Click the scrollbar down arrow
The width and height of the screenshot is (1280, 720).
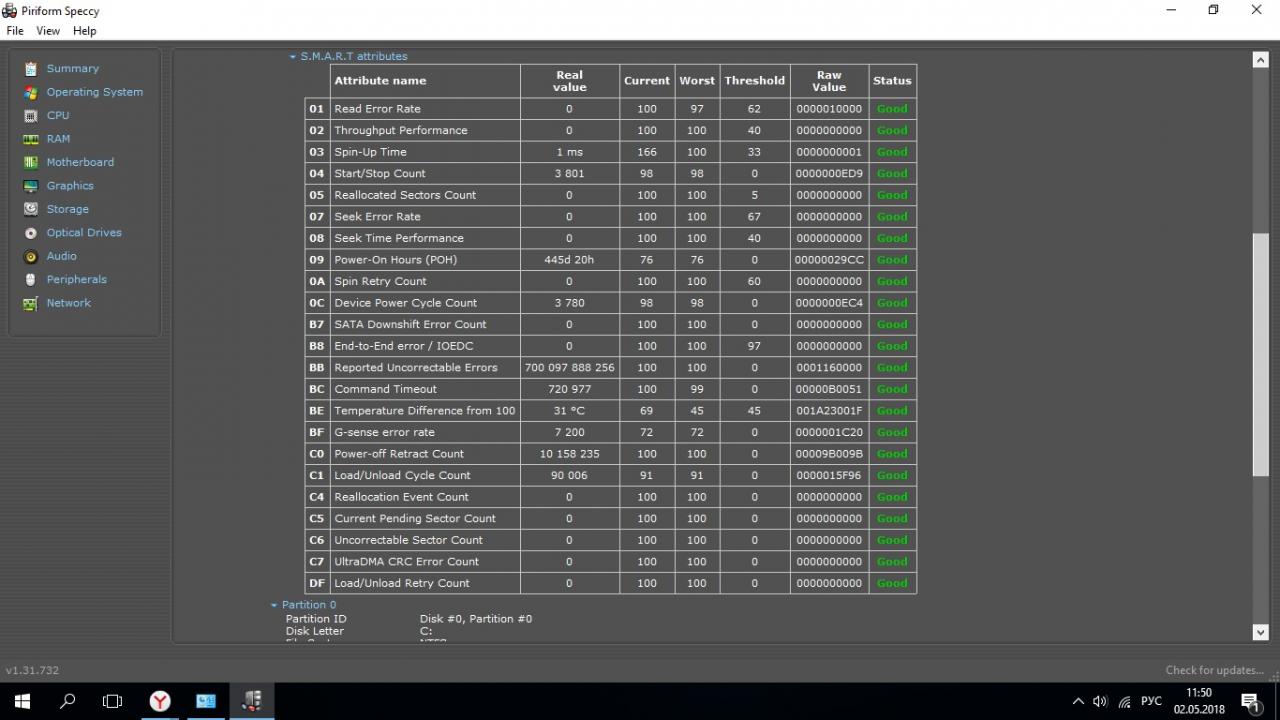coord(1260,632)
